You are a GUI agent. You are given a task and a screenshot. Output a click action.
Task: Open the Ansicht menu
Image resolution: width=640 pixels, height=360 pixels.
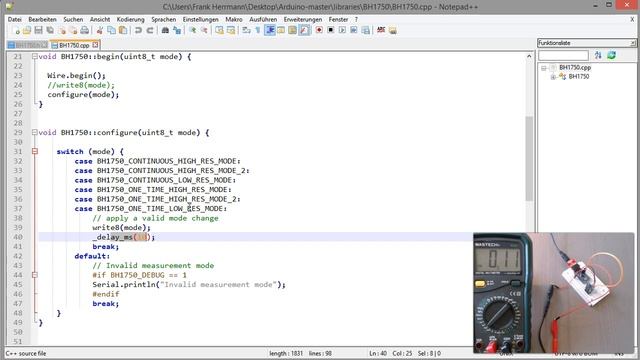100,19
